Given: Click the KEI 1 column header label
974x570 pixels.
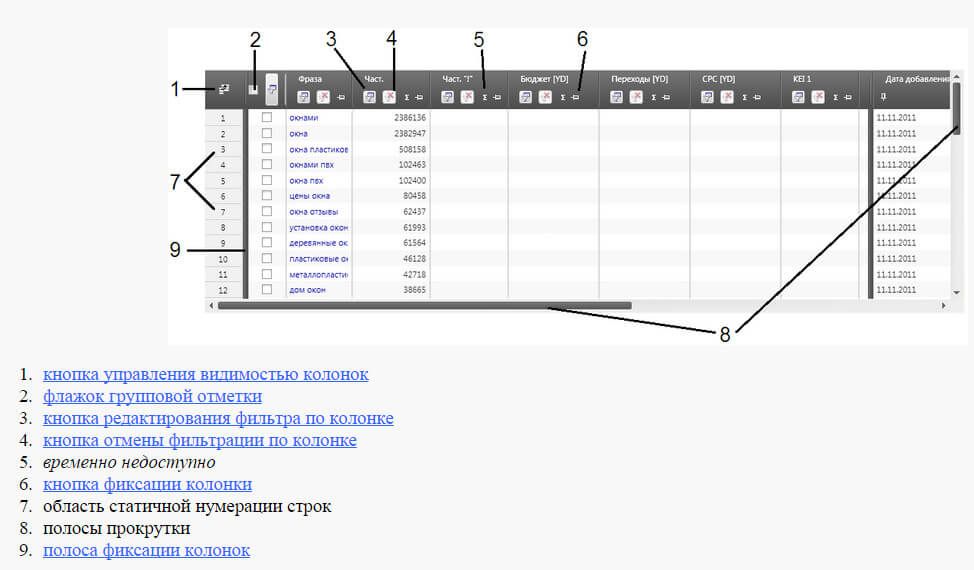Looking at the screenshot, I should click(x=801, y=79).
